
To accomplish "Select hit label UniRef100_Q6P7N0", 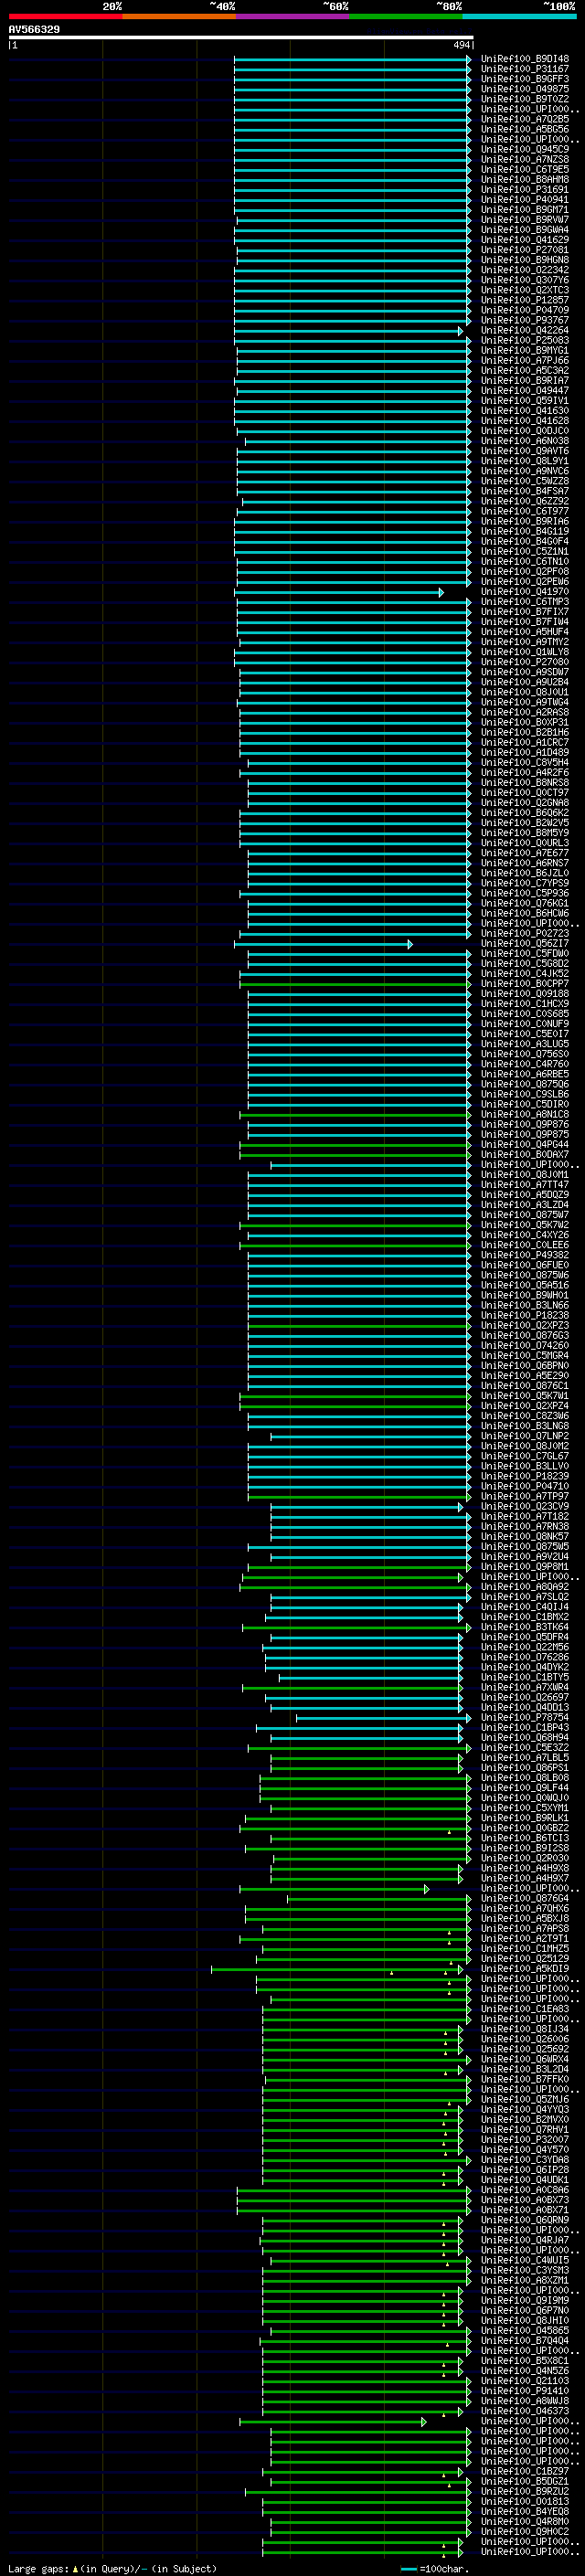I will 525,2310.
